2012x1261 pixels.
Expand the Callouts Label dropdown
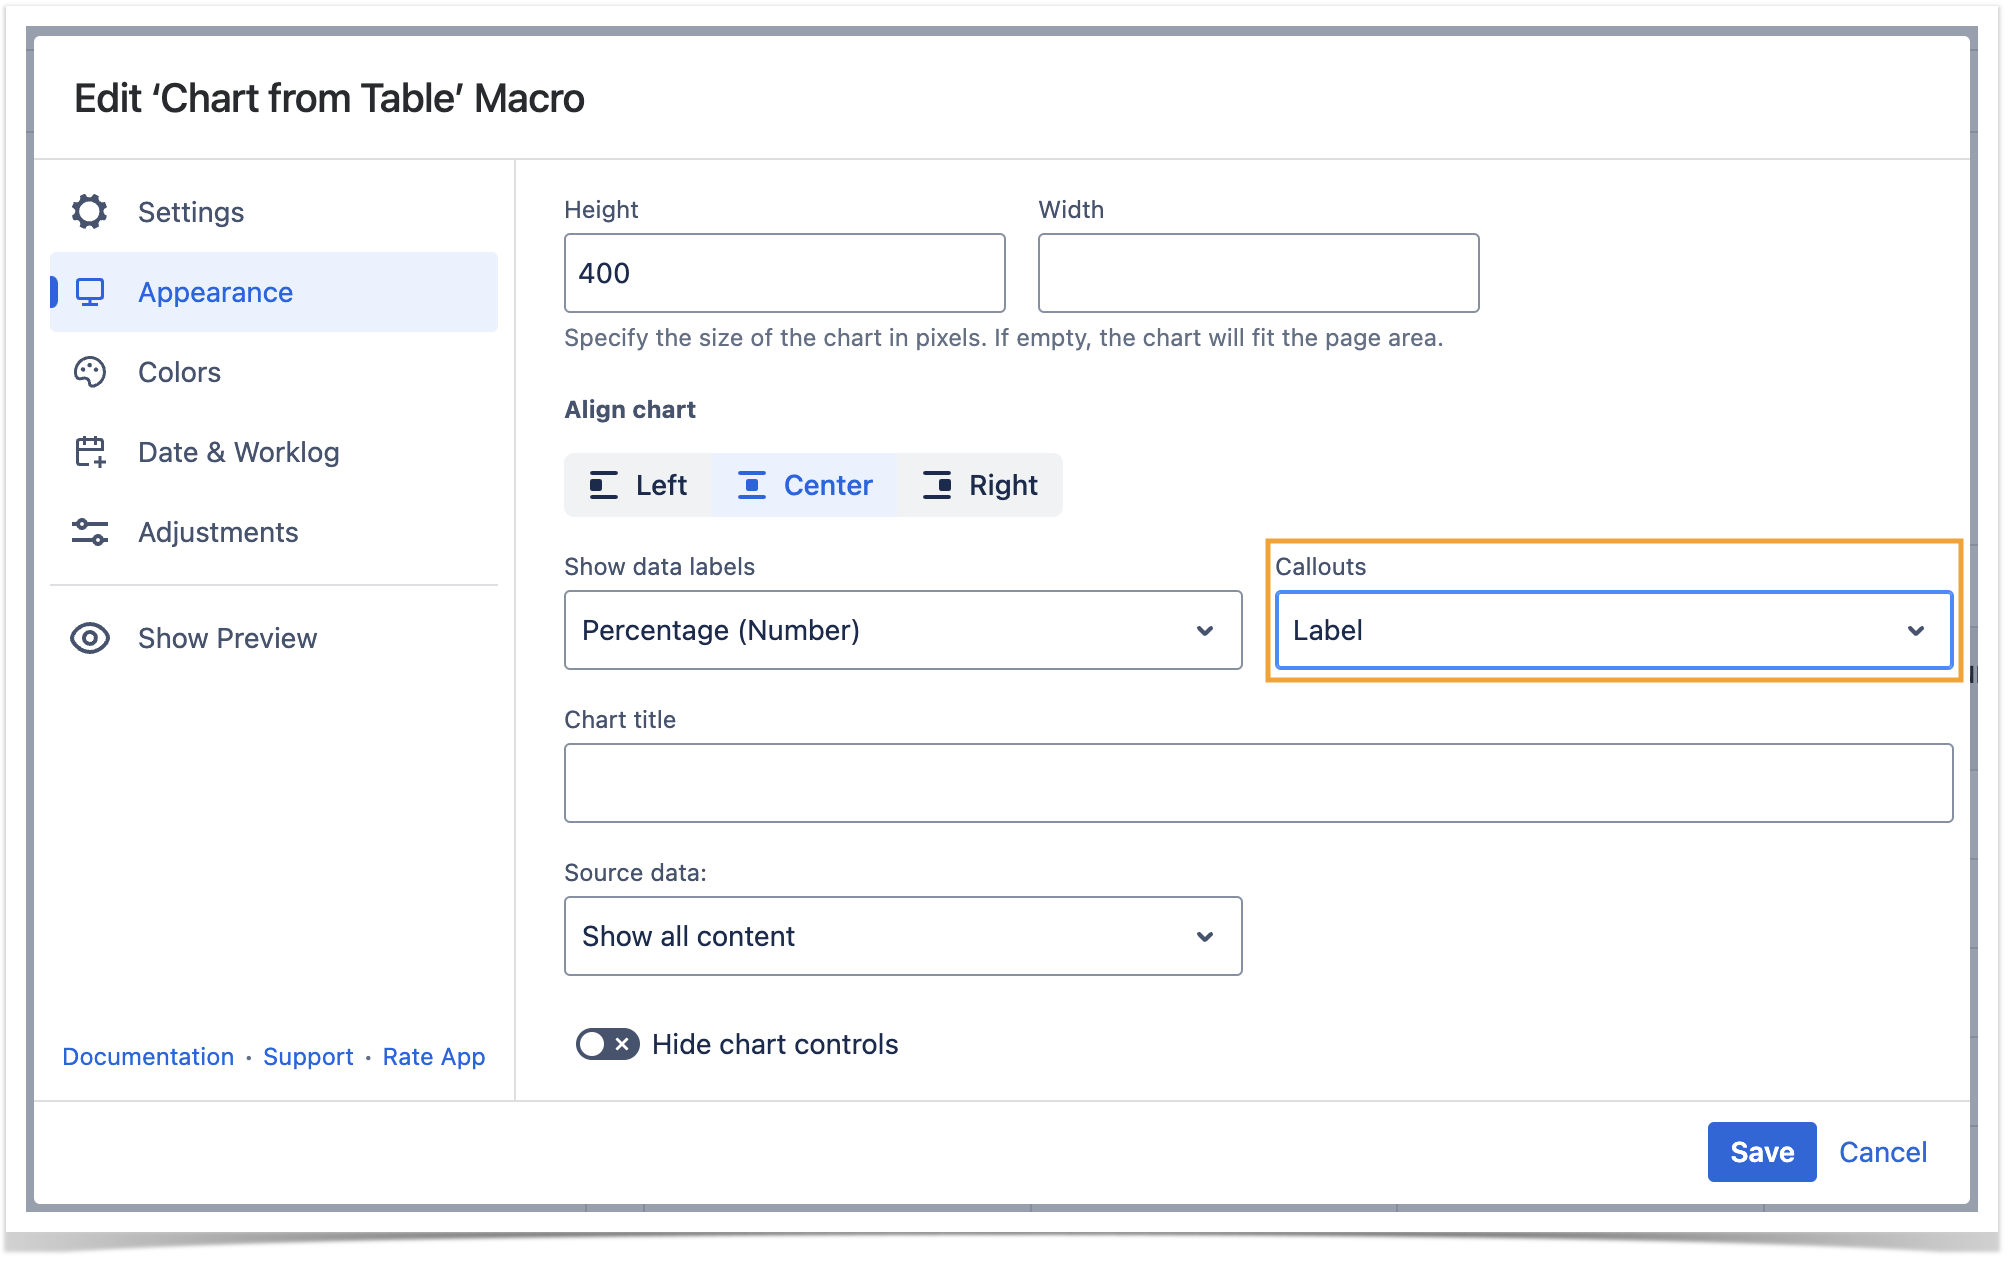pyautogui.click(x=1613, y=630)
